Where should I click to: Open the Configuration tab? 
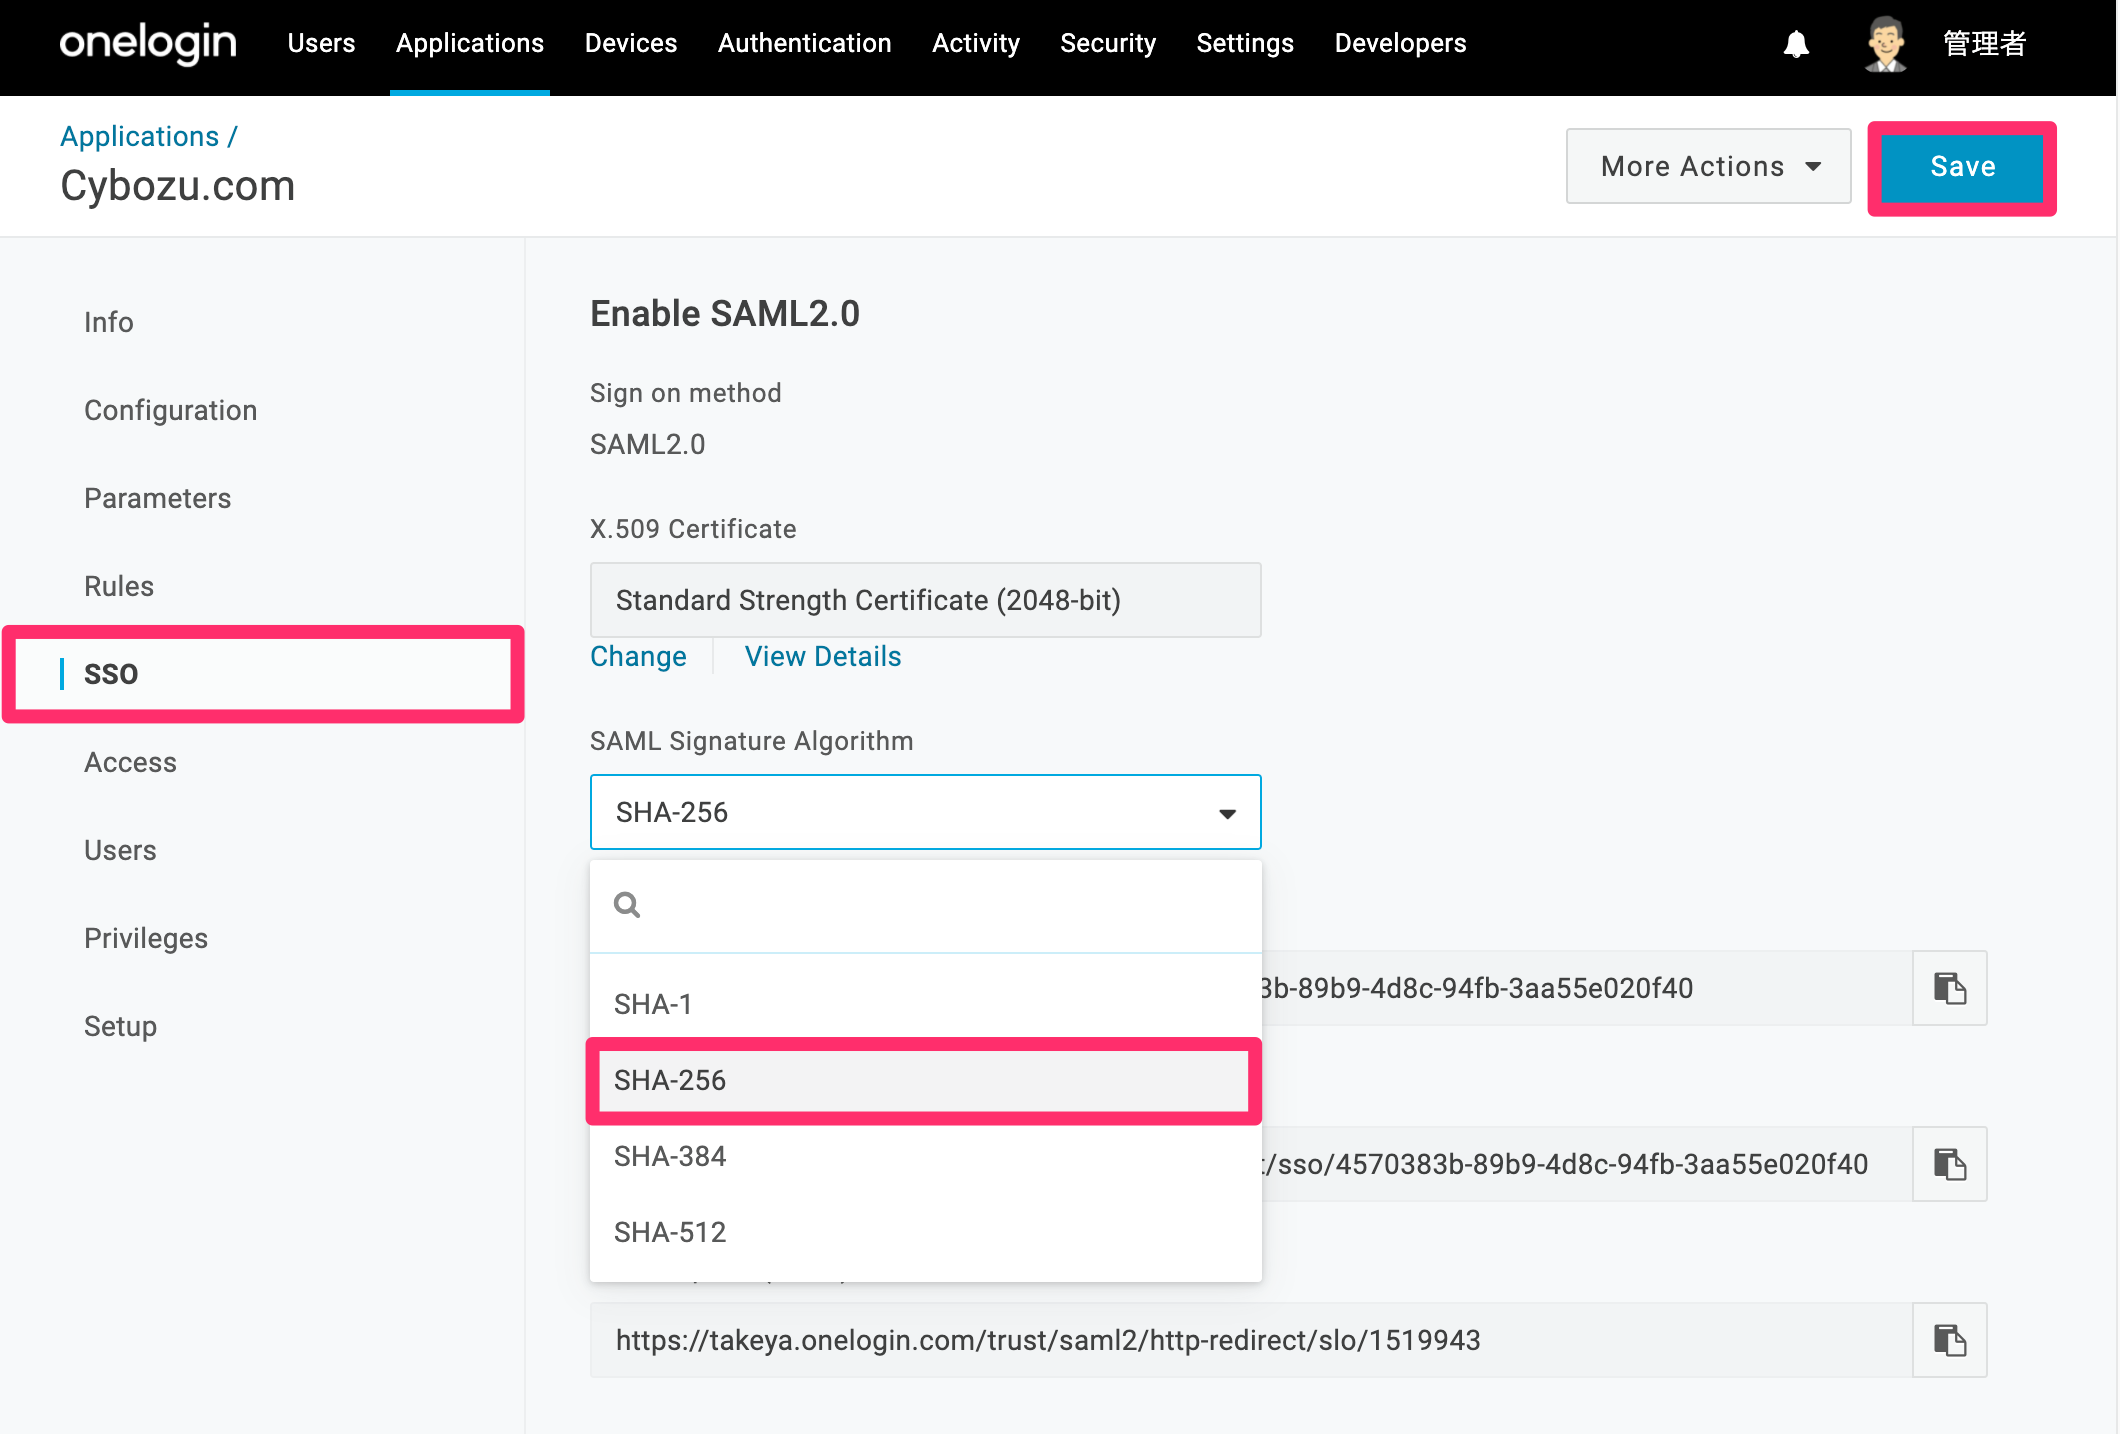[171, 410]
